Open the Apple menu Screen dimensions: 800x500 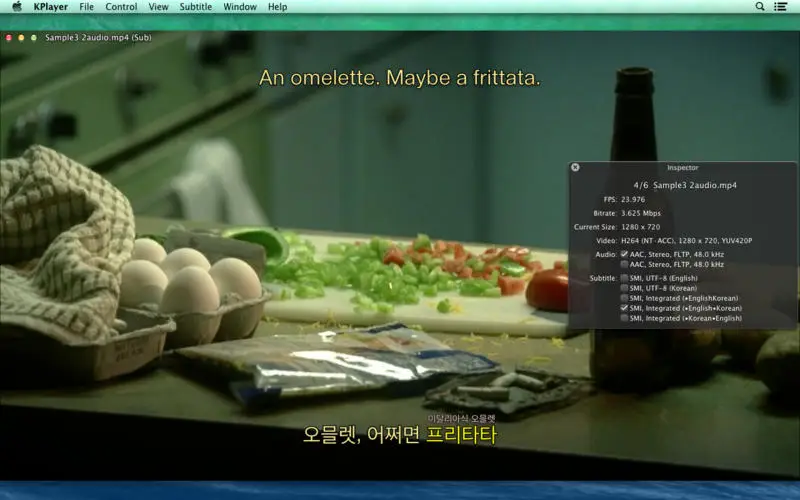[17, 7]
